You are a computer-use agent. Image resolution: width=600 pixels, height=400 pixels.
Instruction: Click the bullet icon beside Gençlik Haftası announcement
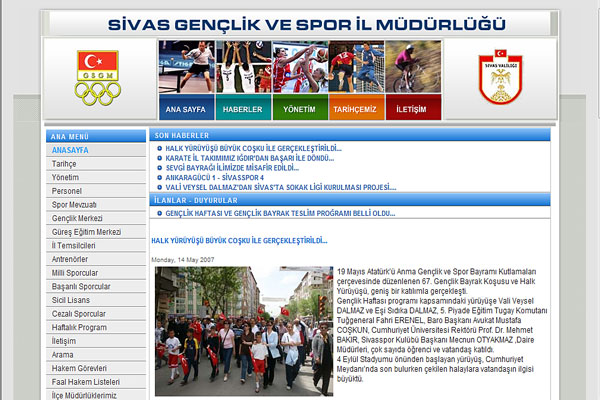tap(159, 213)
